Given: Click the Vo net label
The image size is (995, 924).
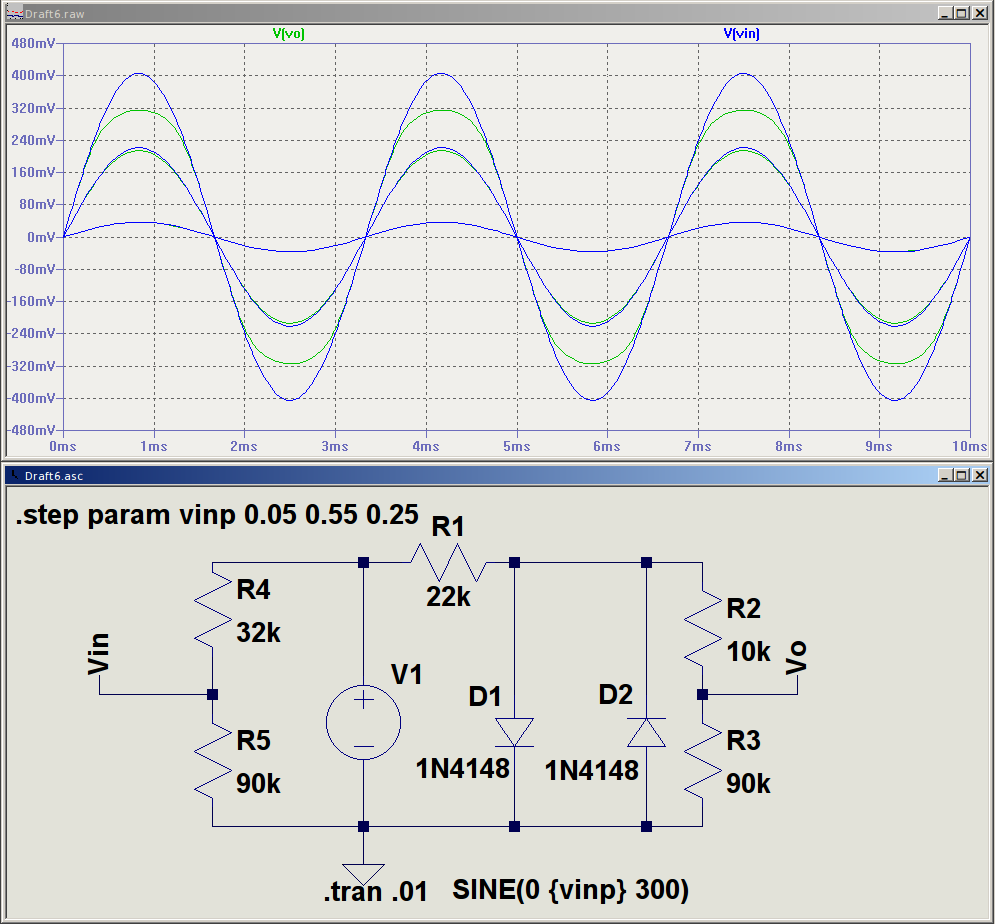Looking at the screenshot, I should coord(796,657).
